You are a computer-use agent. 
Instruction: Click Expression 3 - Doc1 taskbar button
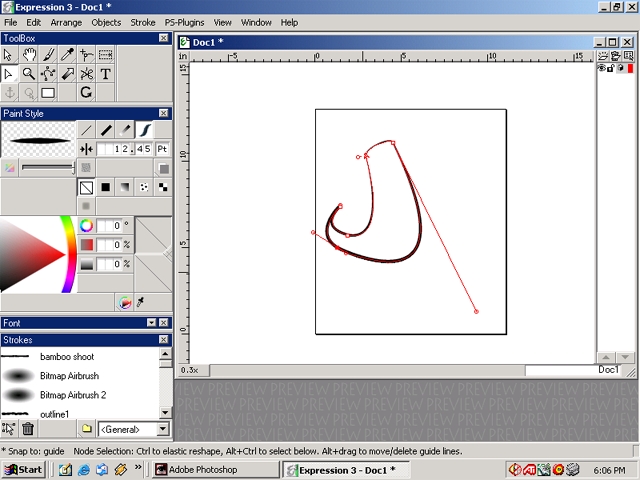click(346, 470)
